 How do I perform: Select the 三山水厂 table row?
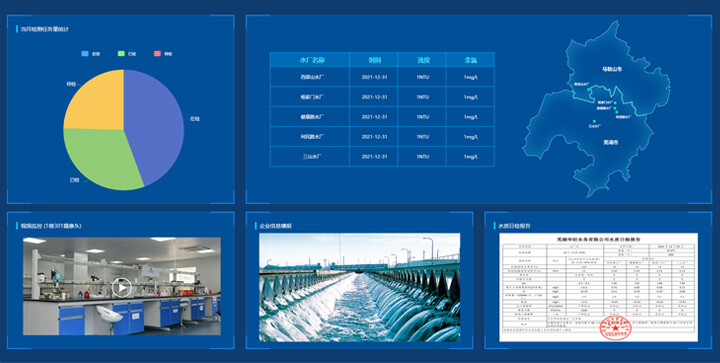coord(382,156)
